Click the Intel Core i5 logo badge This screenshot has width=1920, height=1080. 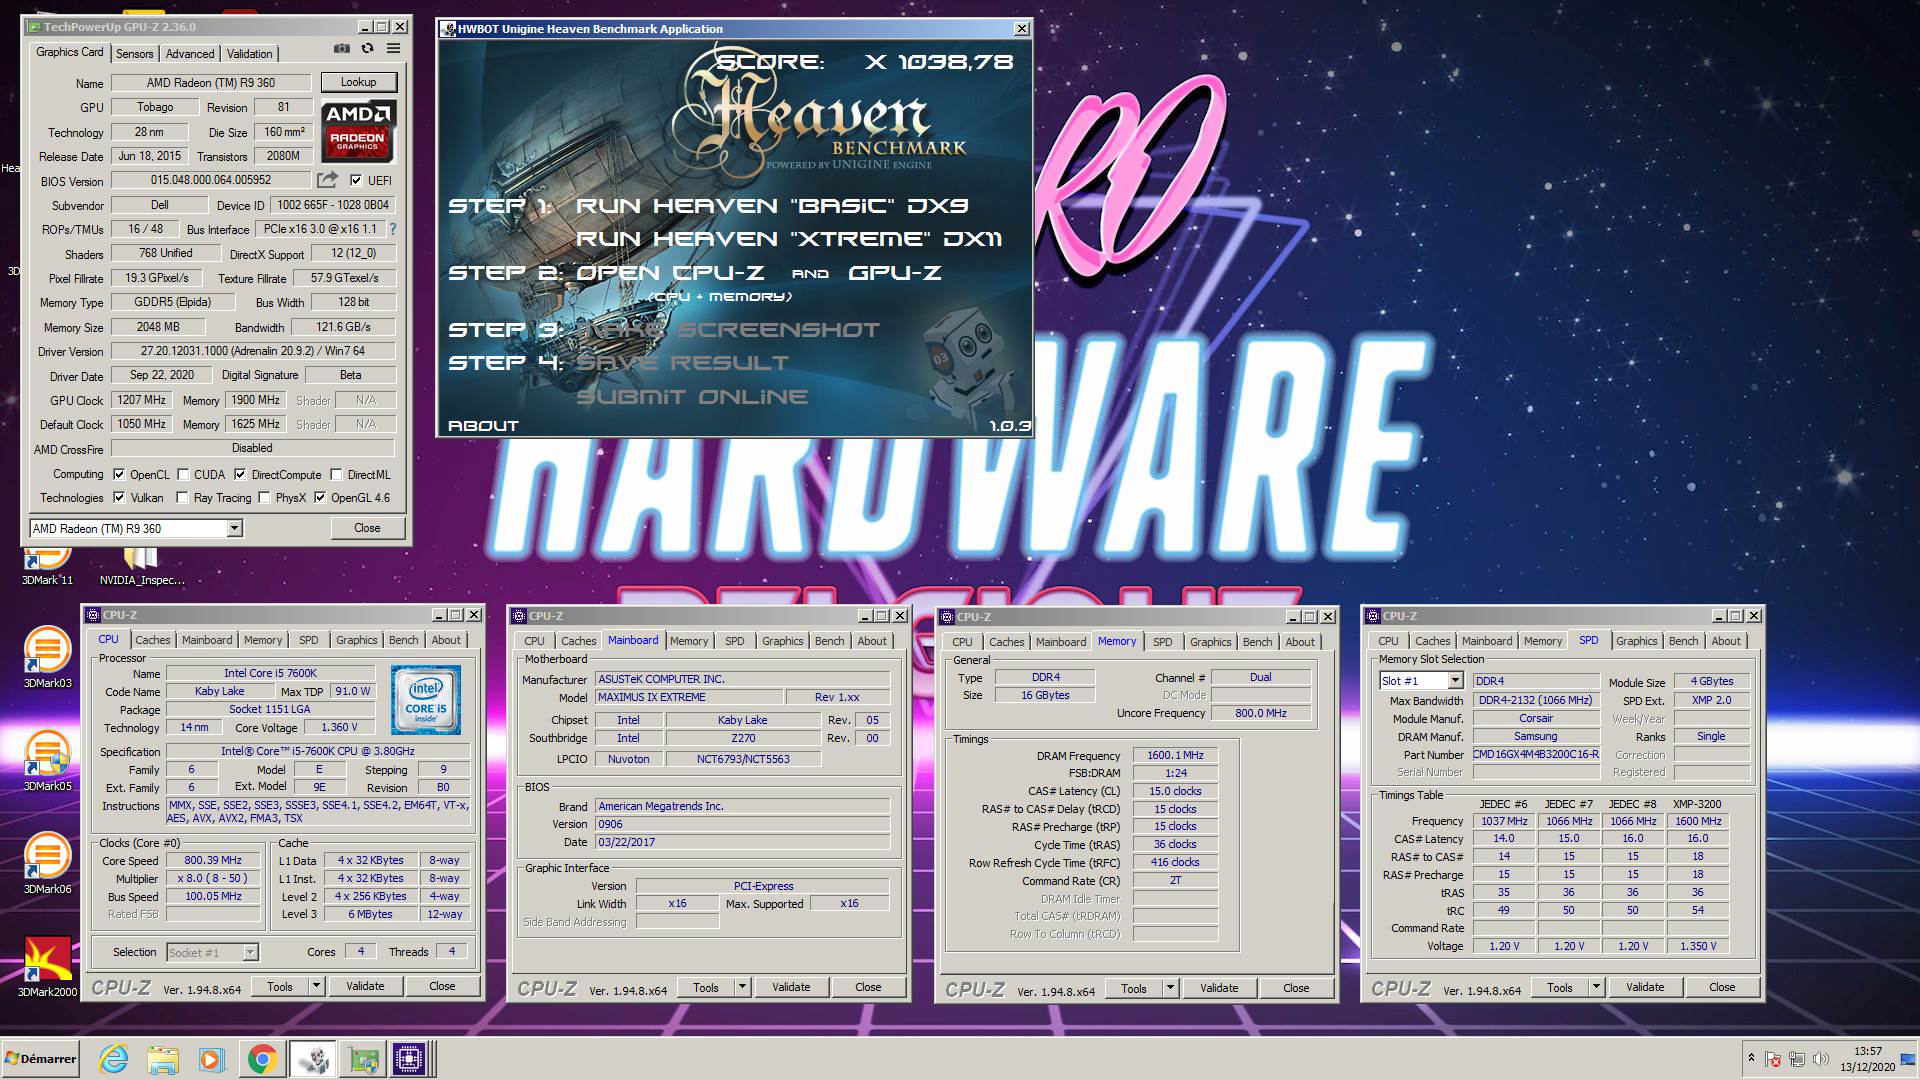pos(425,700)
